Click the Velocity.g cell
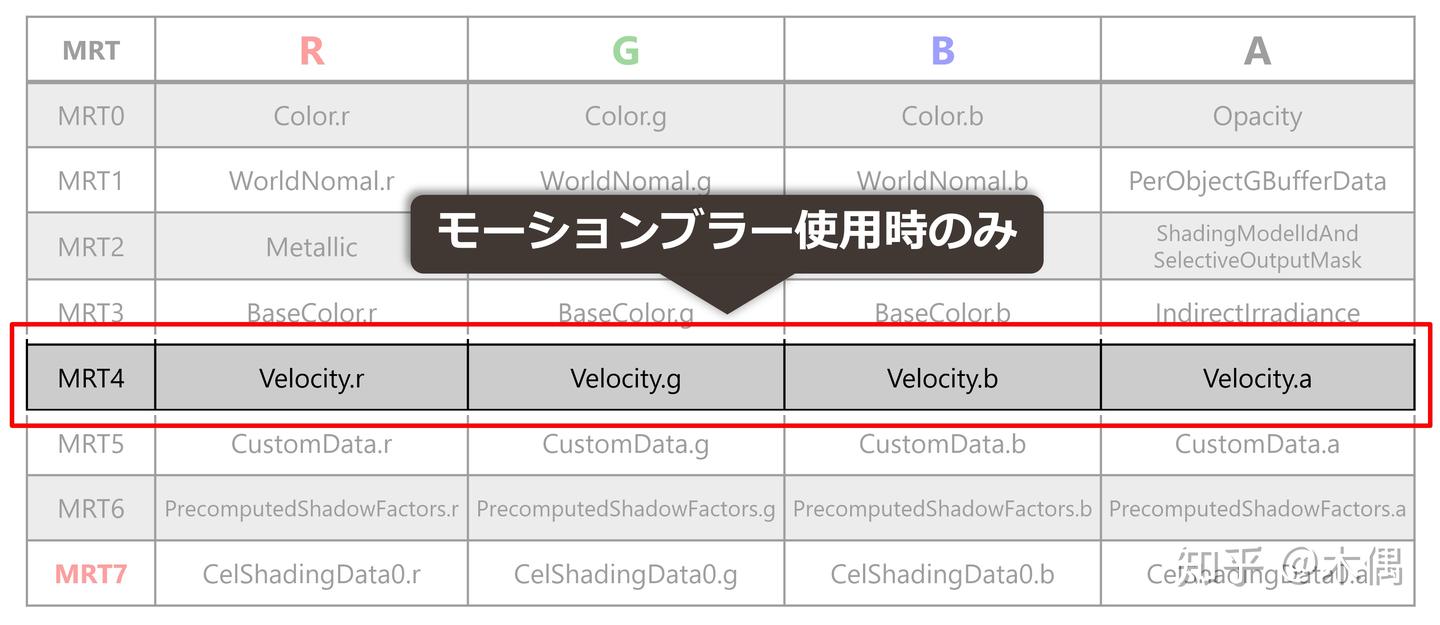The height and width of the screenshot is (625, 1440). (626, 378)
